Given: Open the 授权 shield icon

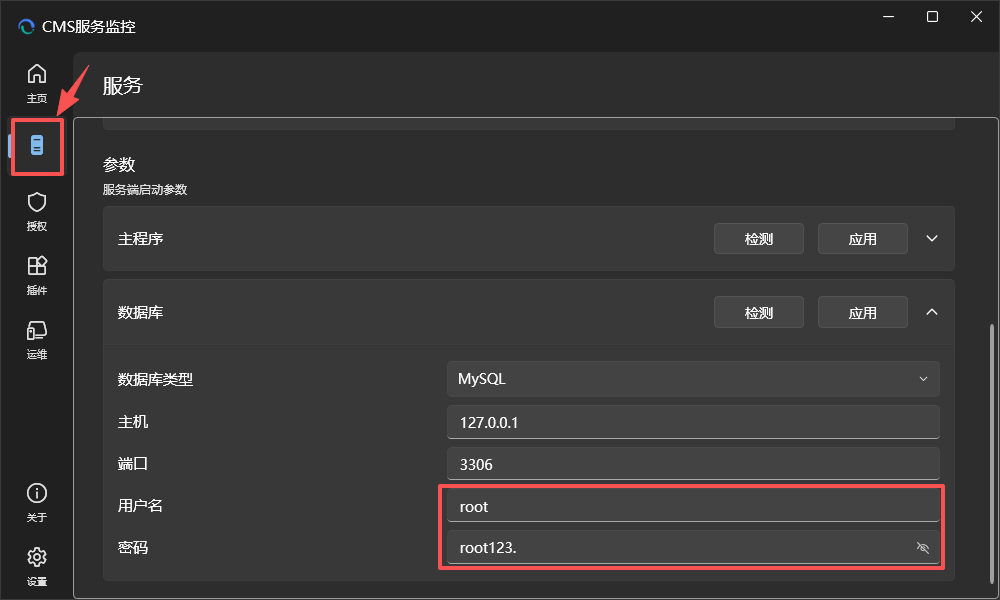Looking at the screenshot, I should point(37,210).
